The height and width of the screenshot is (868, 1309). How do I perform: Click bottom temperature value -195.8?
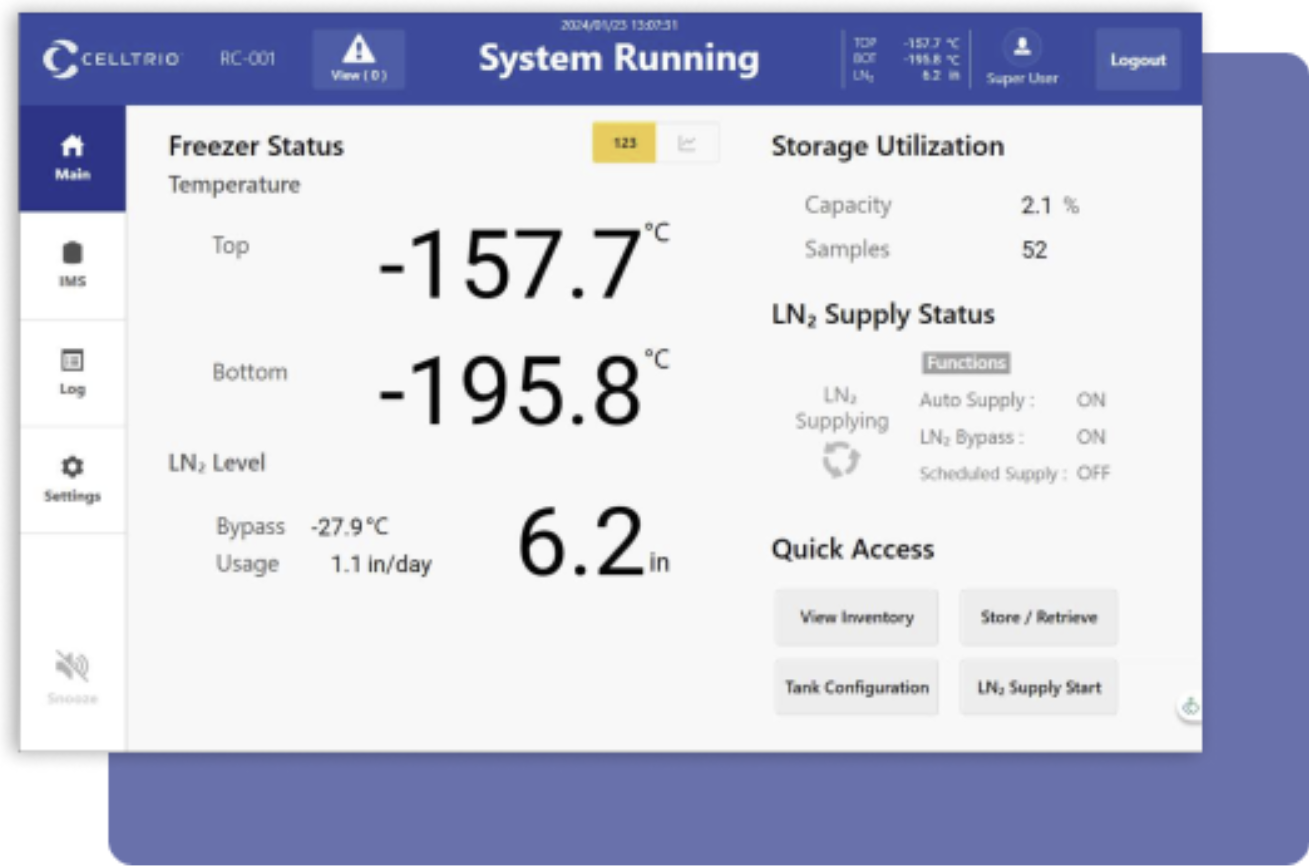510,391
